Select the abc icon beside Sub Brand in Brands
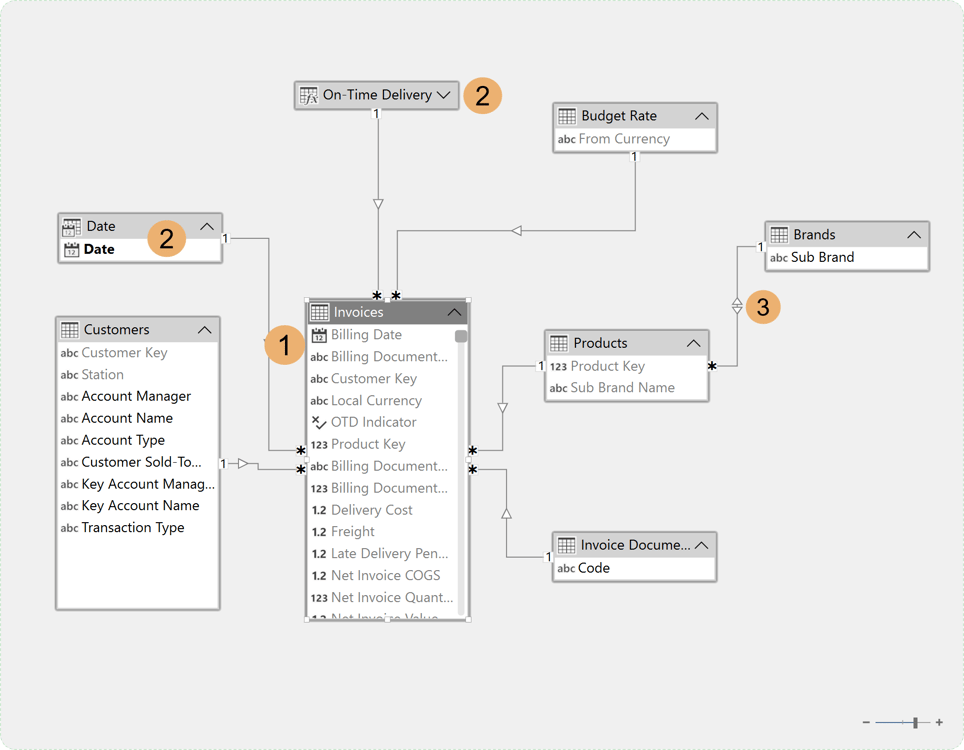Viewport: 964px width, 750px height. point(779,257)
